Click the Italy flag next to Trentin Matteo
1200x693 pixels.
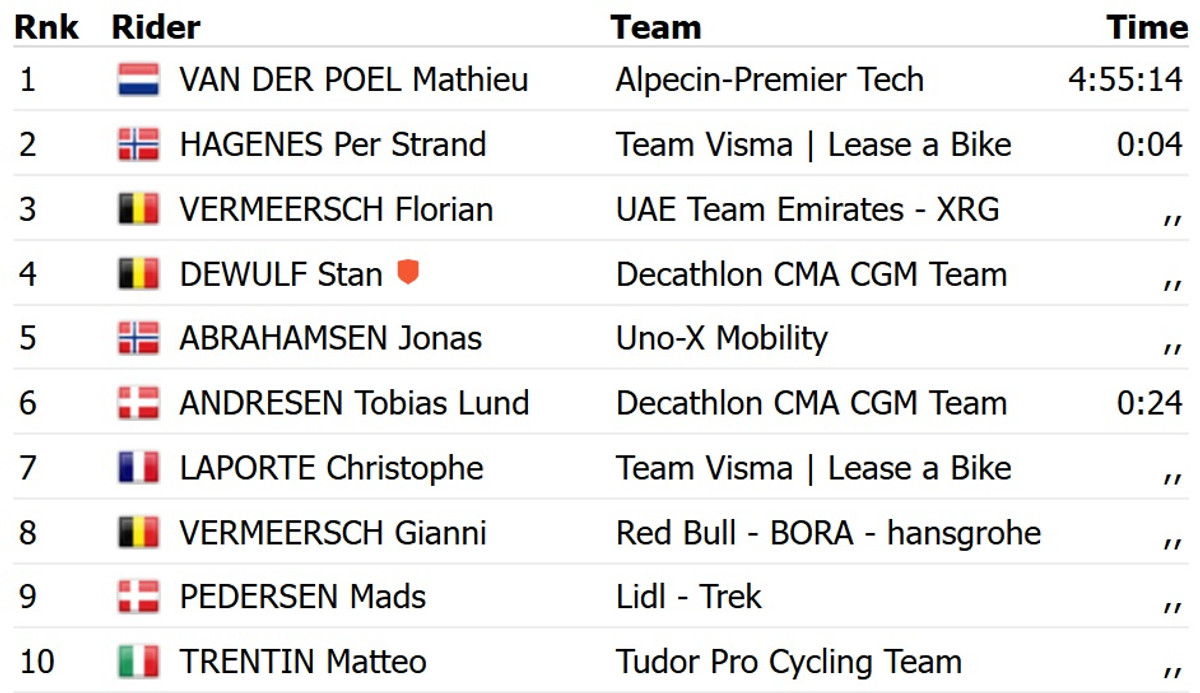138,662
